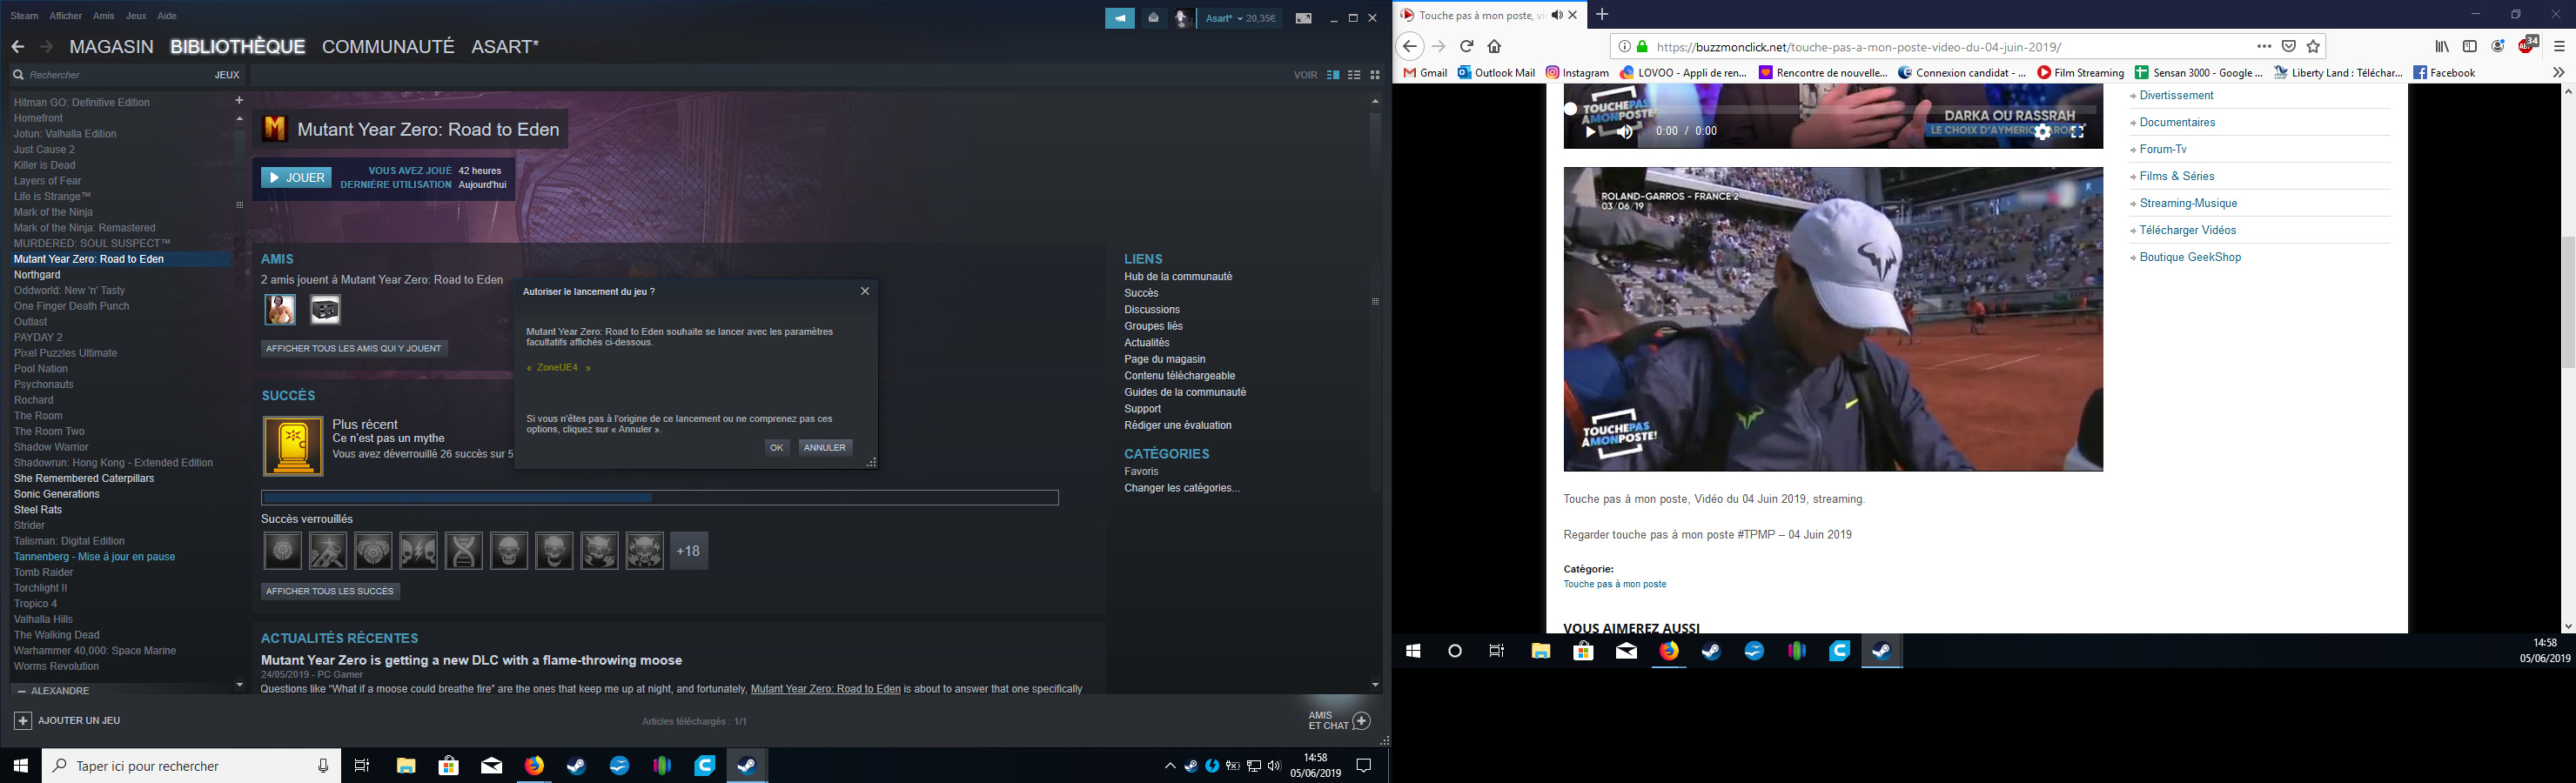
Task: Show more bookmarks with the overflow chevron
Action: click(x=2558, y=72)
